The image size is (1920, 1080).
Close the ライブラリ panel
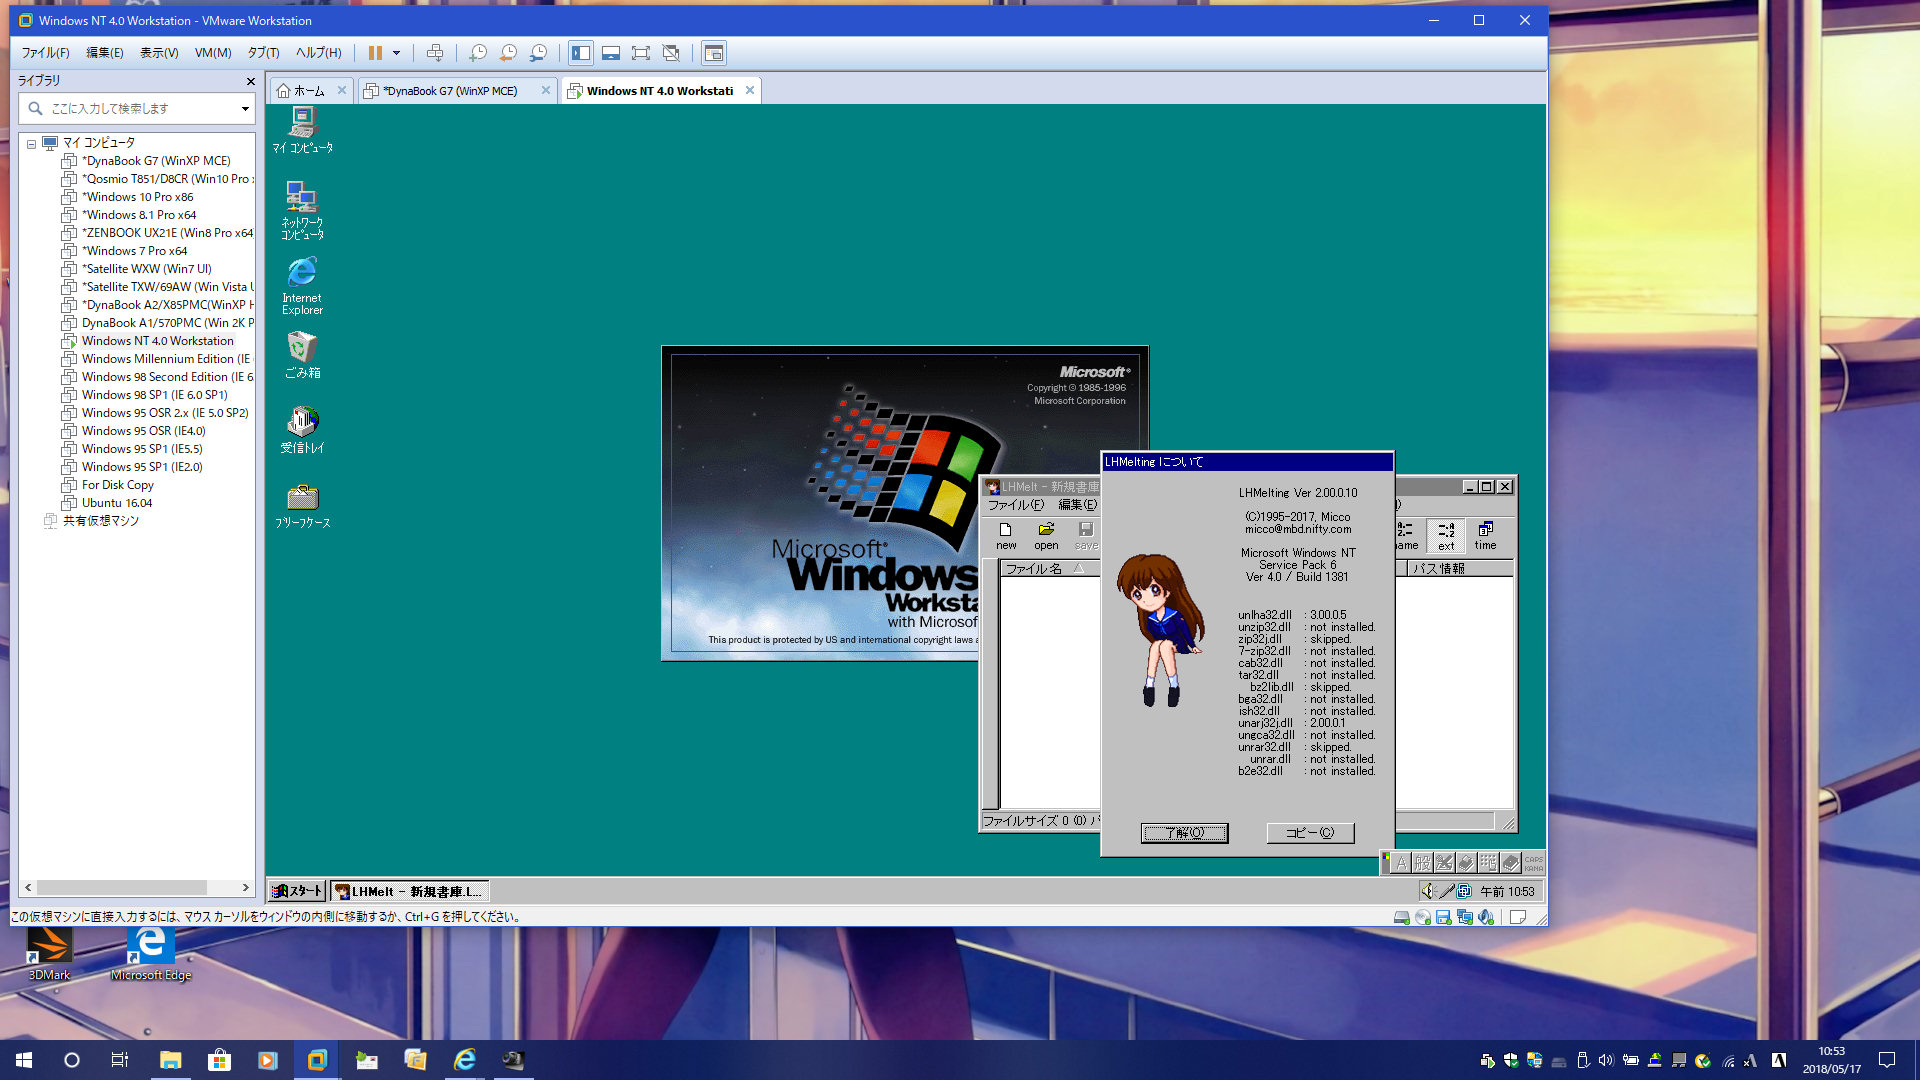coord(250,81)
